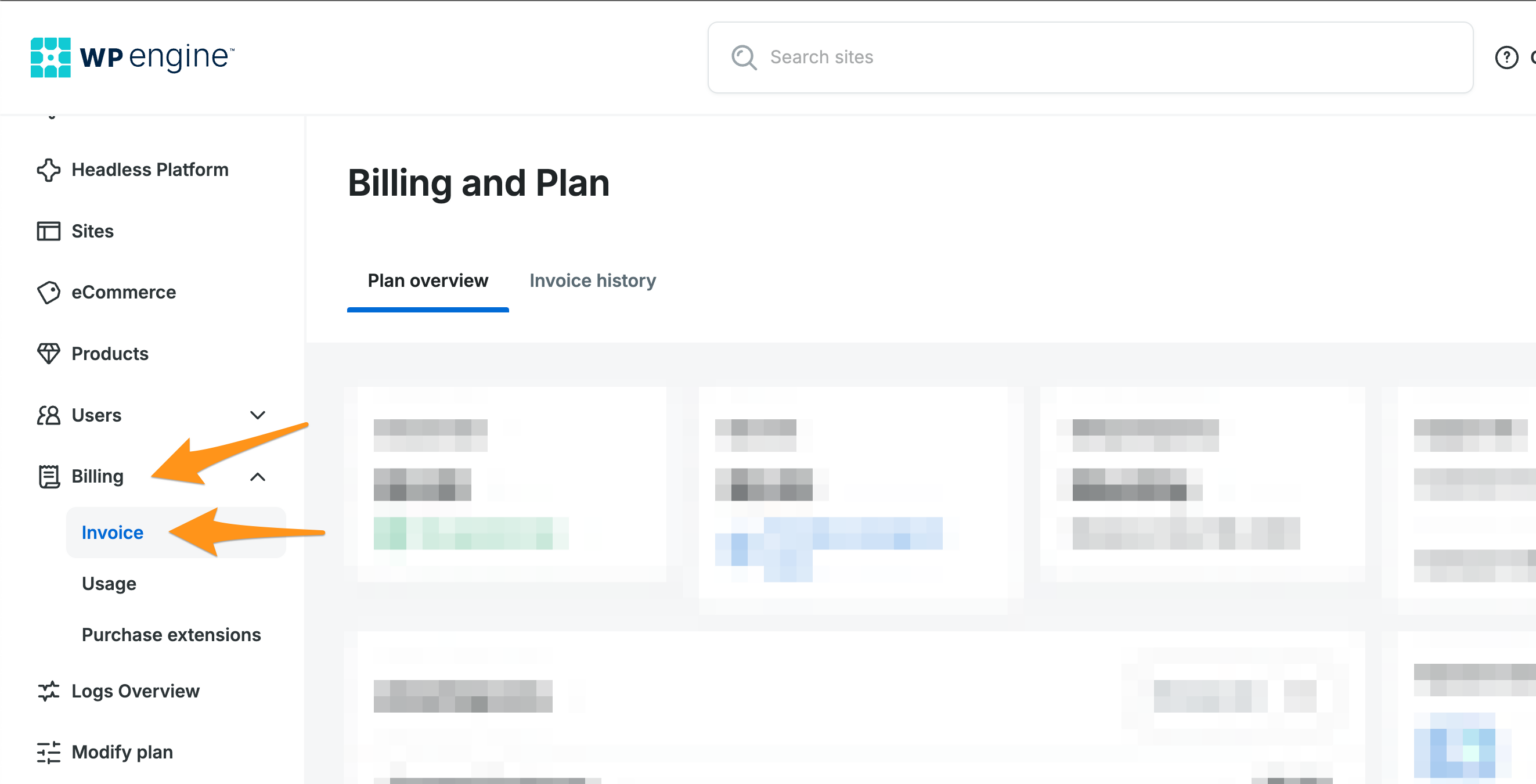Click the Modify plan sliders icon
1536x784 pixels.
[48, 752]
